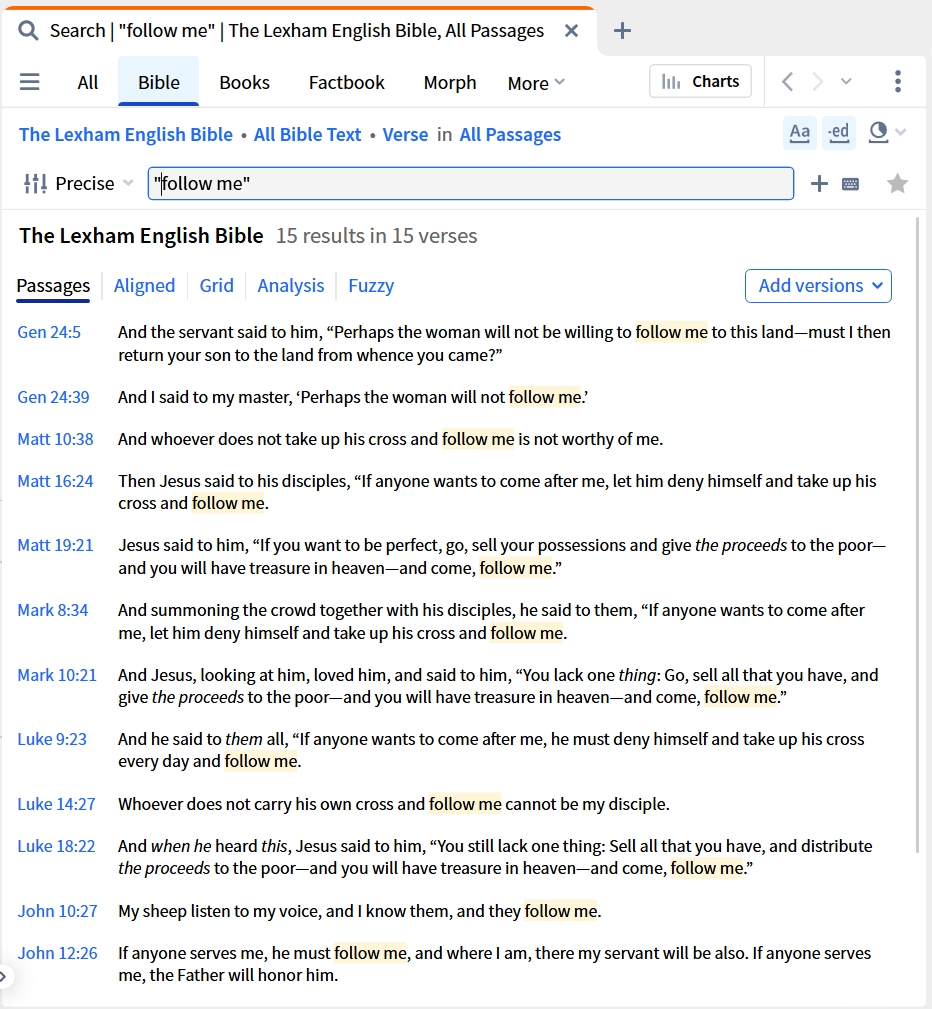Image resolution: width=932 pixels, height=1009 pixels.
Task: Open the three-dot panel options menu
Action: 898,82
